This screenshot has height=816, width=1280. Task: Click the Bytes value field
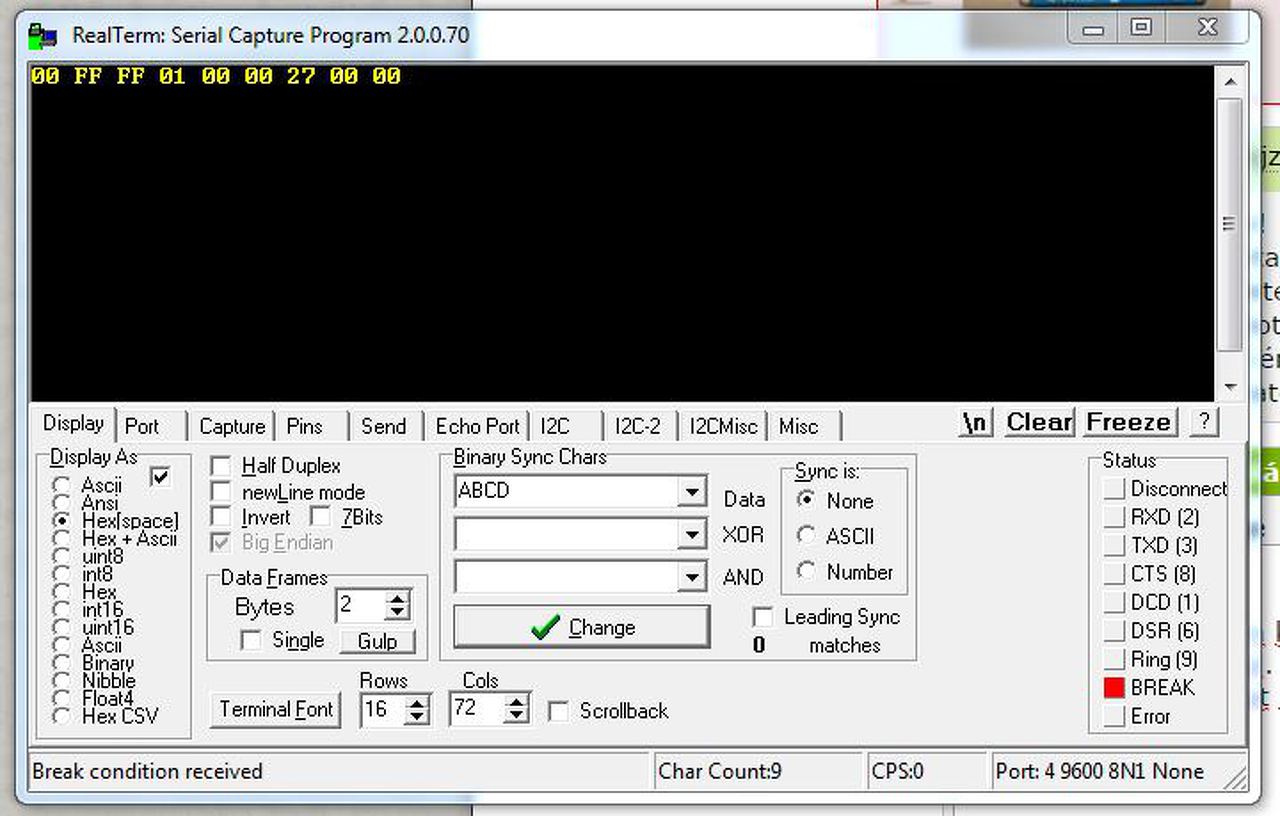[362, 606]
